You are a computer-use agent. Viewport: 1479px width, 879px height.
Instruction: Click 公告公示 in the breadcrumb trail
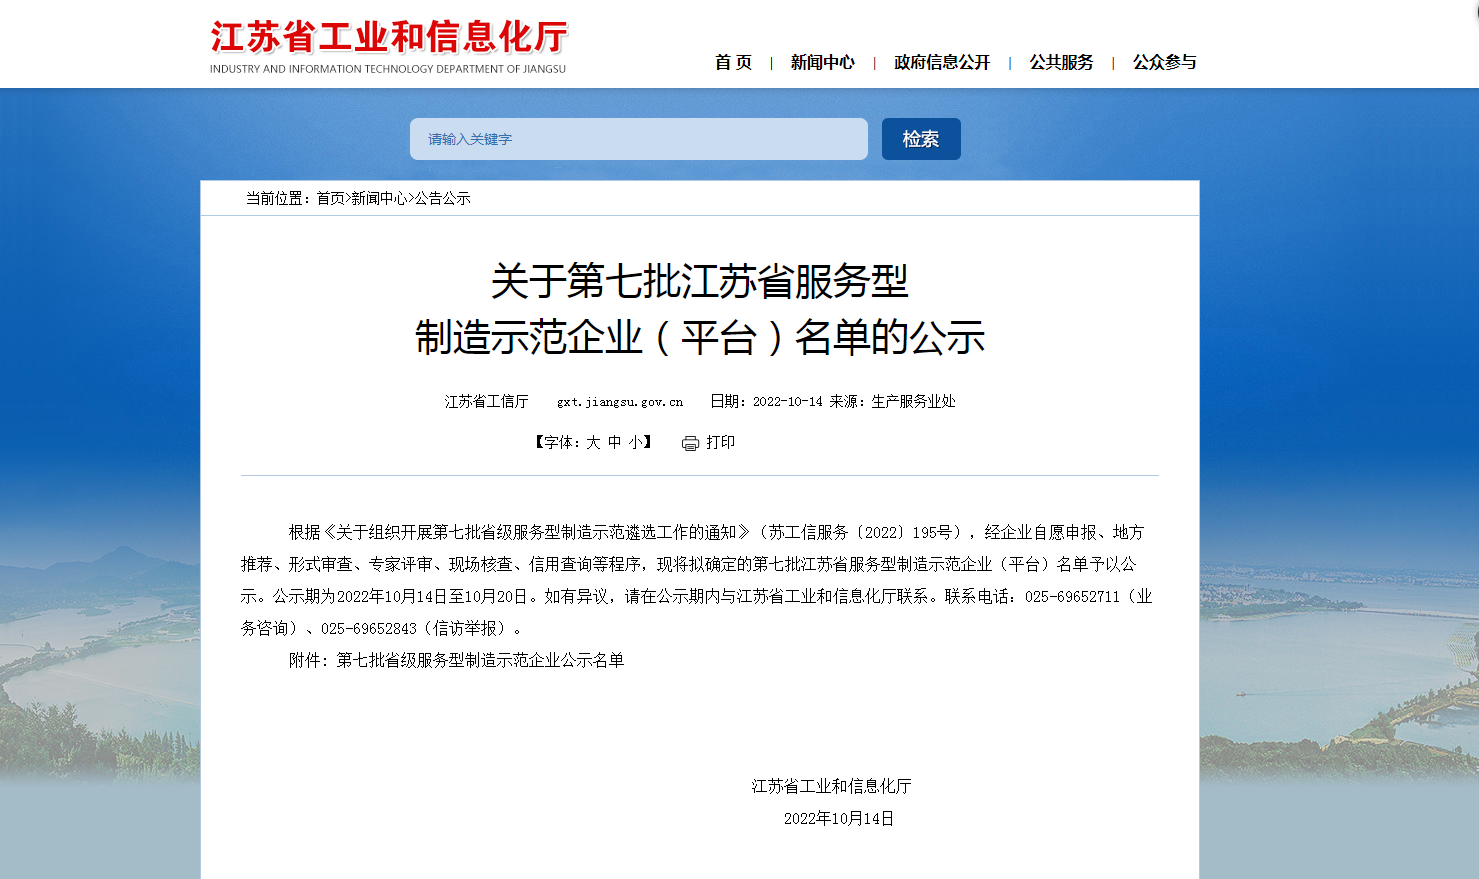click(x=442, y=198)
